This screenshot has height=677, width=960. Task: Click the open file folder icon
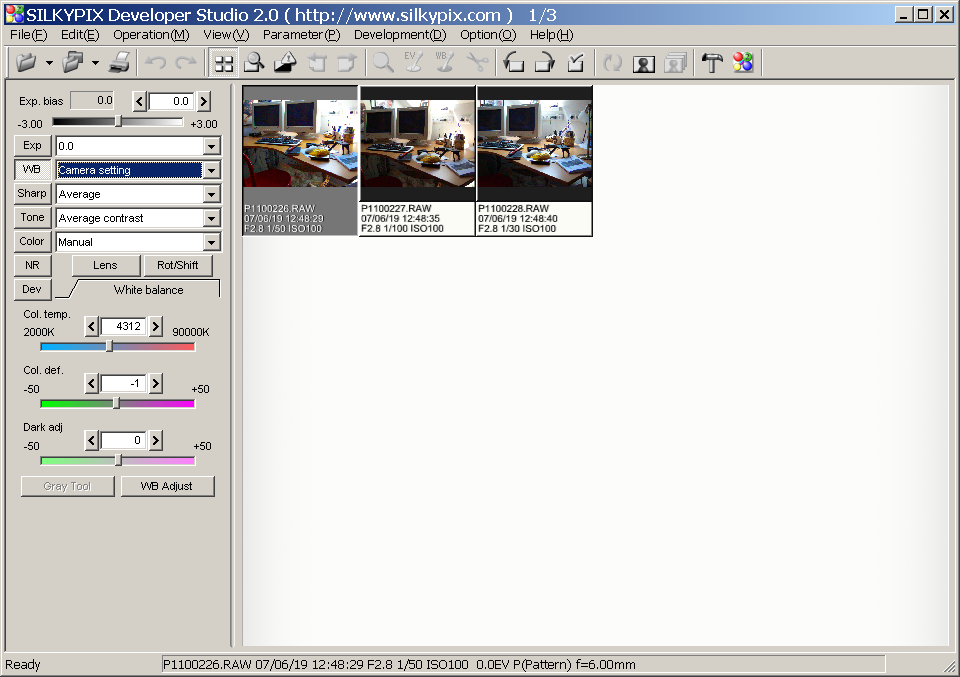coord(27,63)
